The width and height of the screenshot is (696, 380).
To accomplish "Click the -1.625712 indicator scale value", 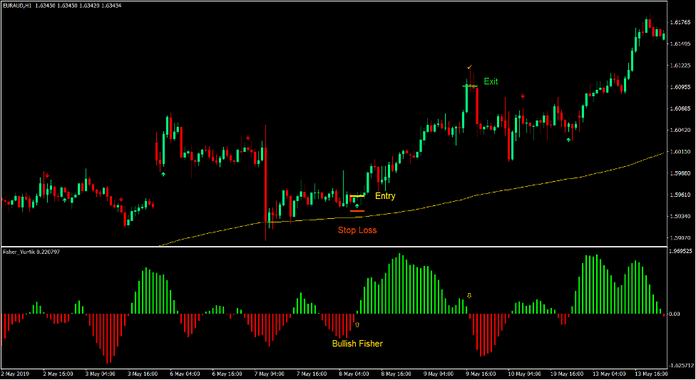I will 681,365.
